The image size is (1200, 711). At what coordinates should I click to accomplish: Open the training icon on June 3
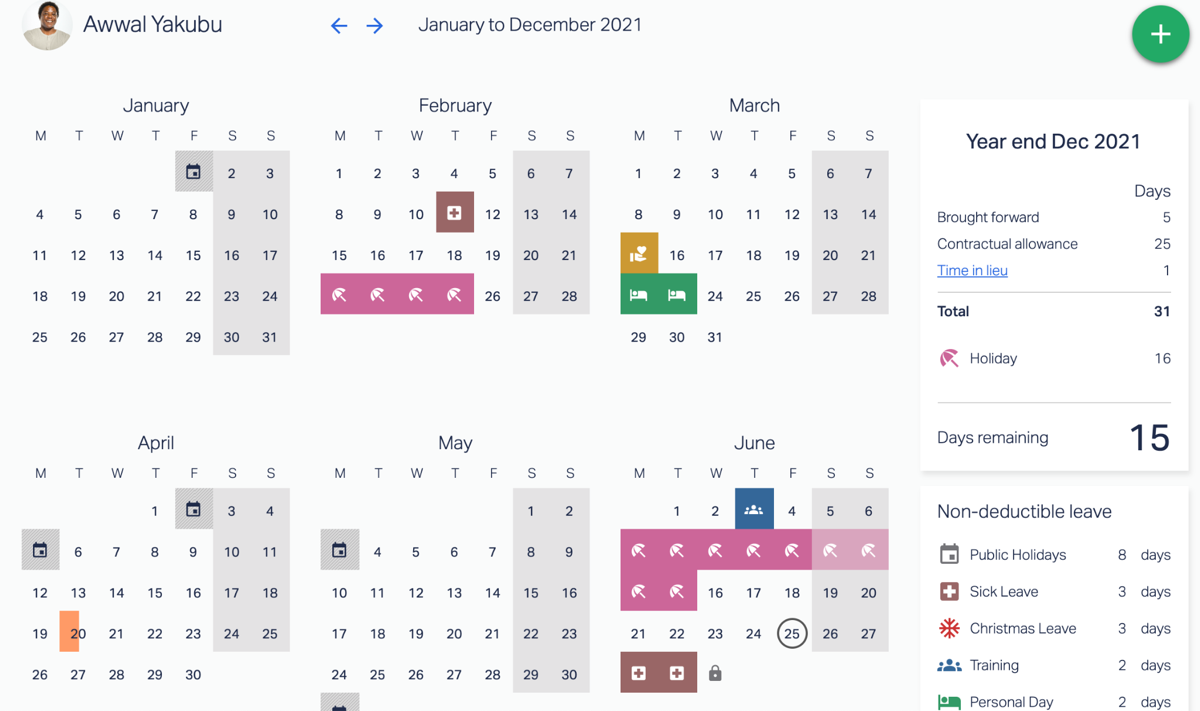coord(754,510)
